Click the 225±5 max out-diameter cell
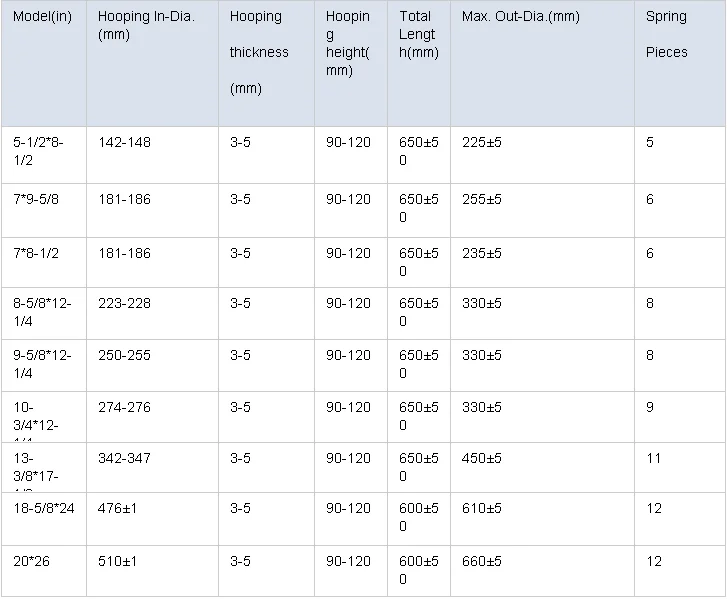Screen dimensions: 727x599 [482, 142]
